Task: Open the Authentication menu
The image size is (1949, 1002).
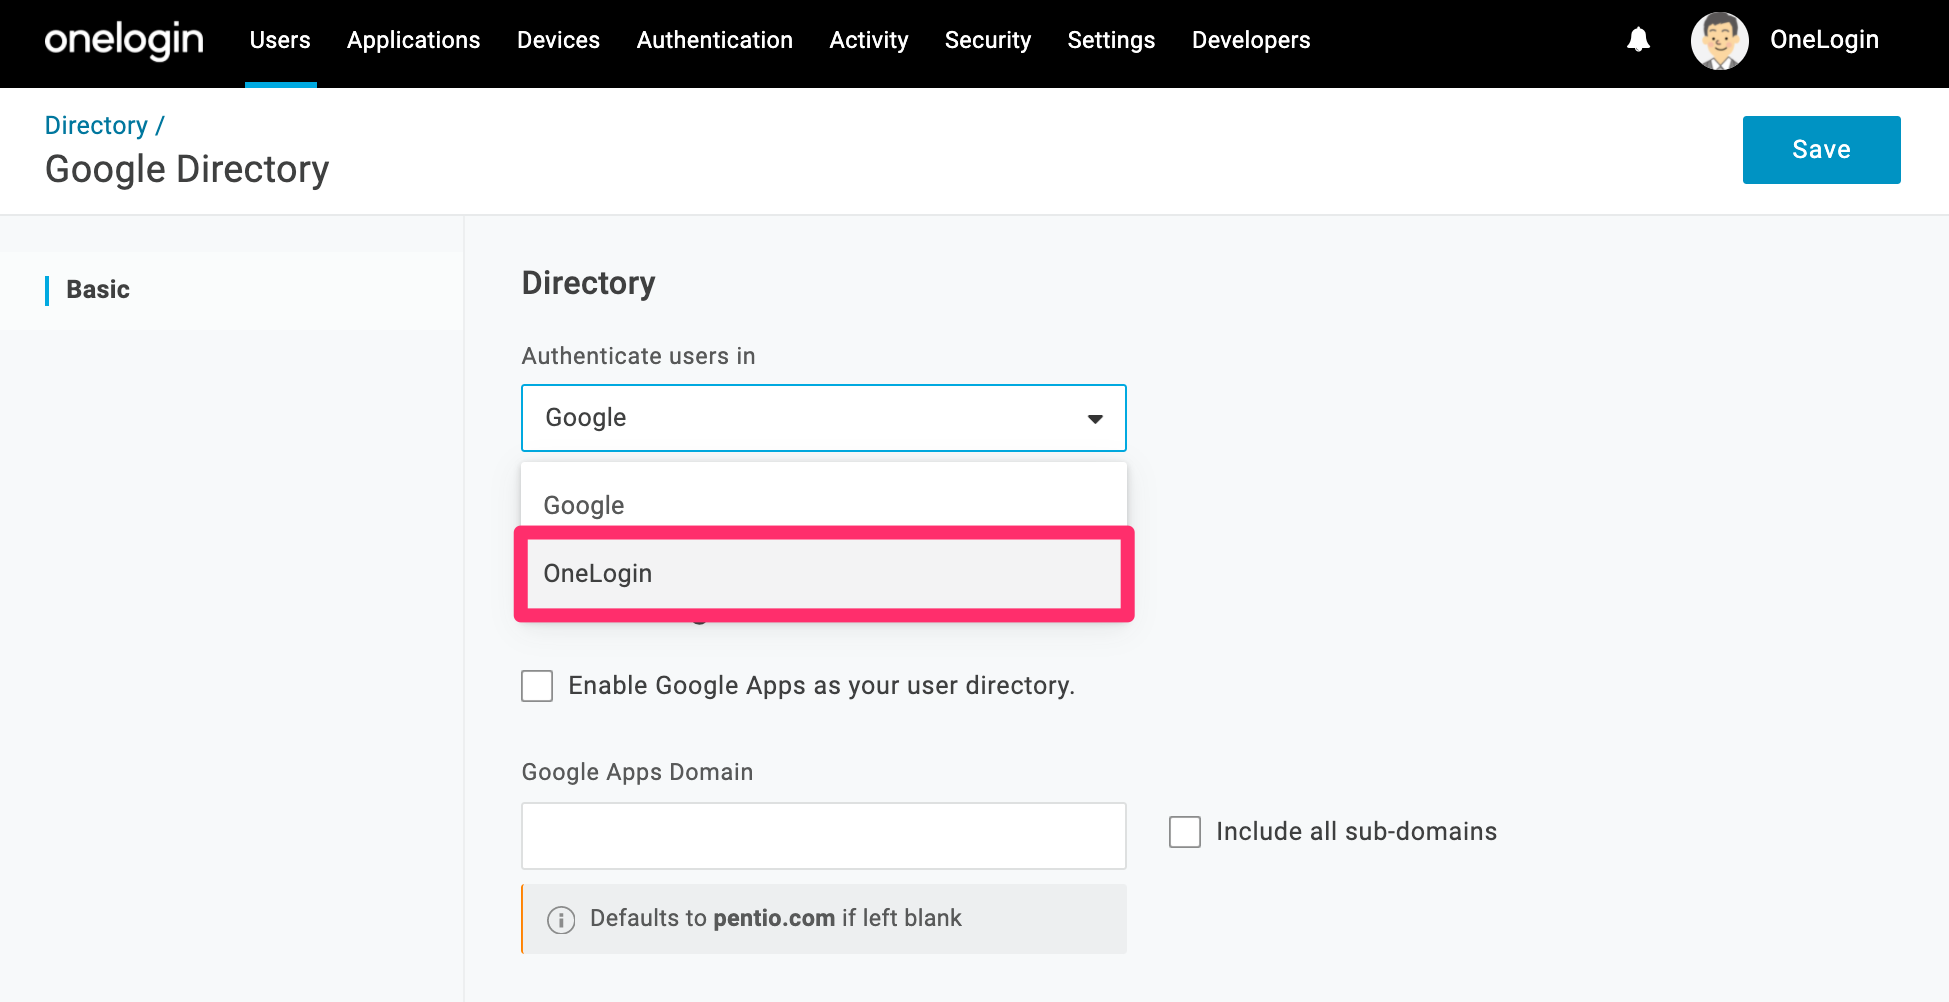Action: point(715,40)
